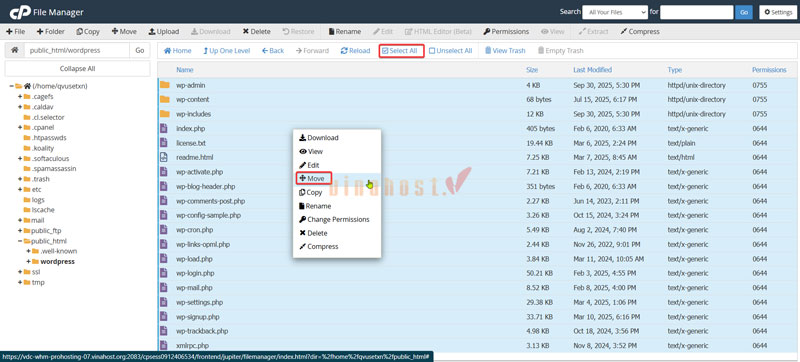
Task: Sort by the Permissions column header
Action: 769,70
